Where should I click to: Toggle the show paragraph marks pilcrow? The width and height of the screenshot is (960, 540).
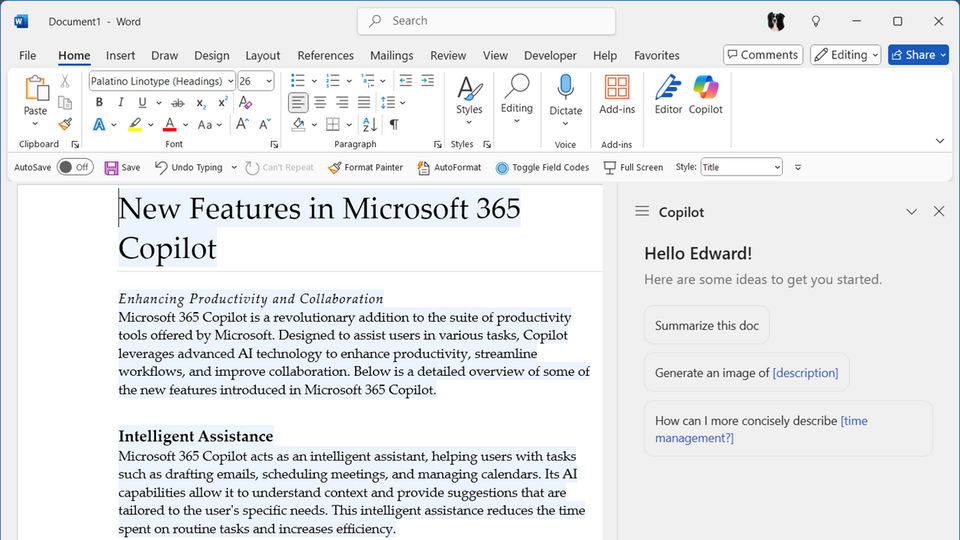click(x=394, y=125)
